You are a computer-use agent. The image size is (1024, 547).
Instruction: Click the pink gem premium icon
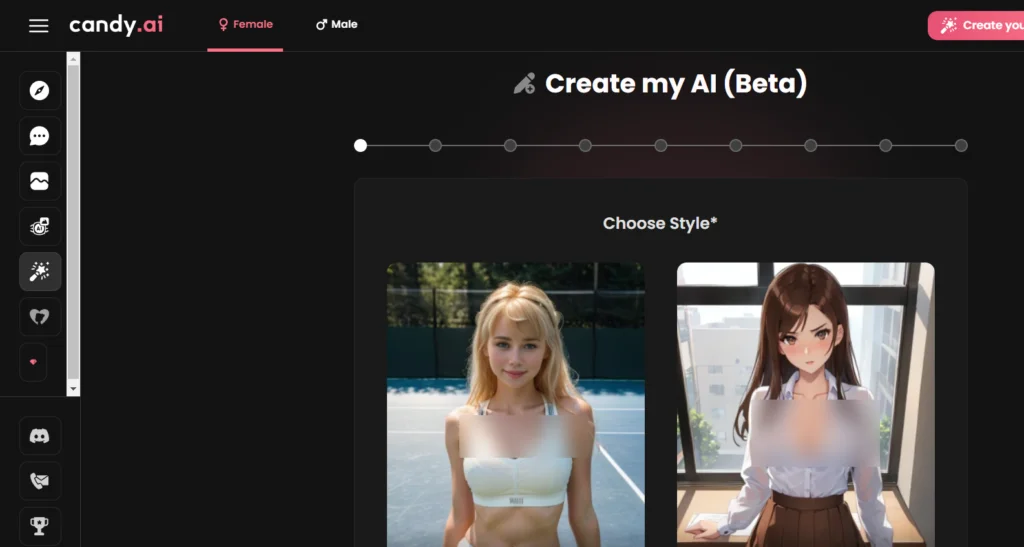pyautogui.click(x=33, y=362)
